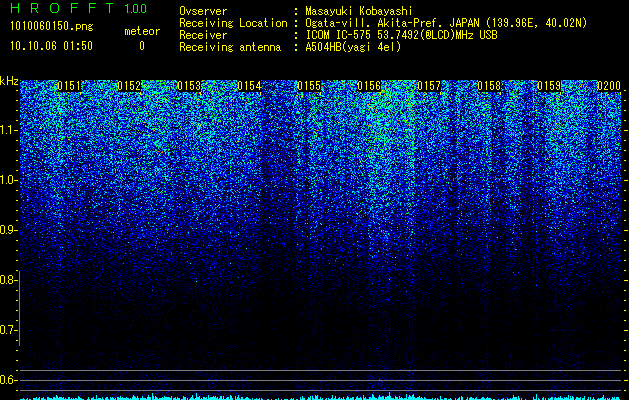Click the cyan signal level graph
Screen dimensions: 629x400
click(x=321, y=396)
